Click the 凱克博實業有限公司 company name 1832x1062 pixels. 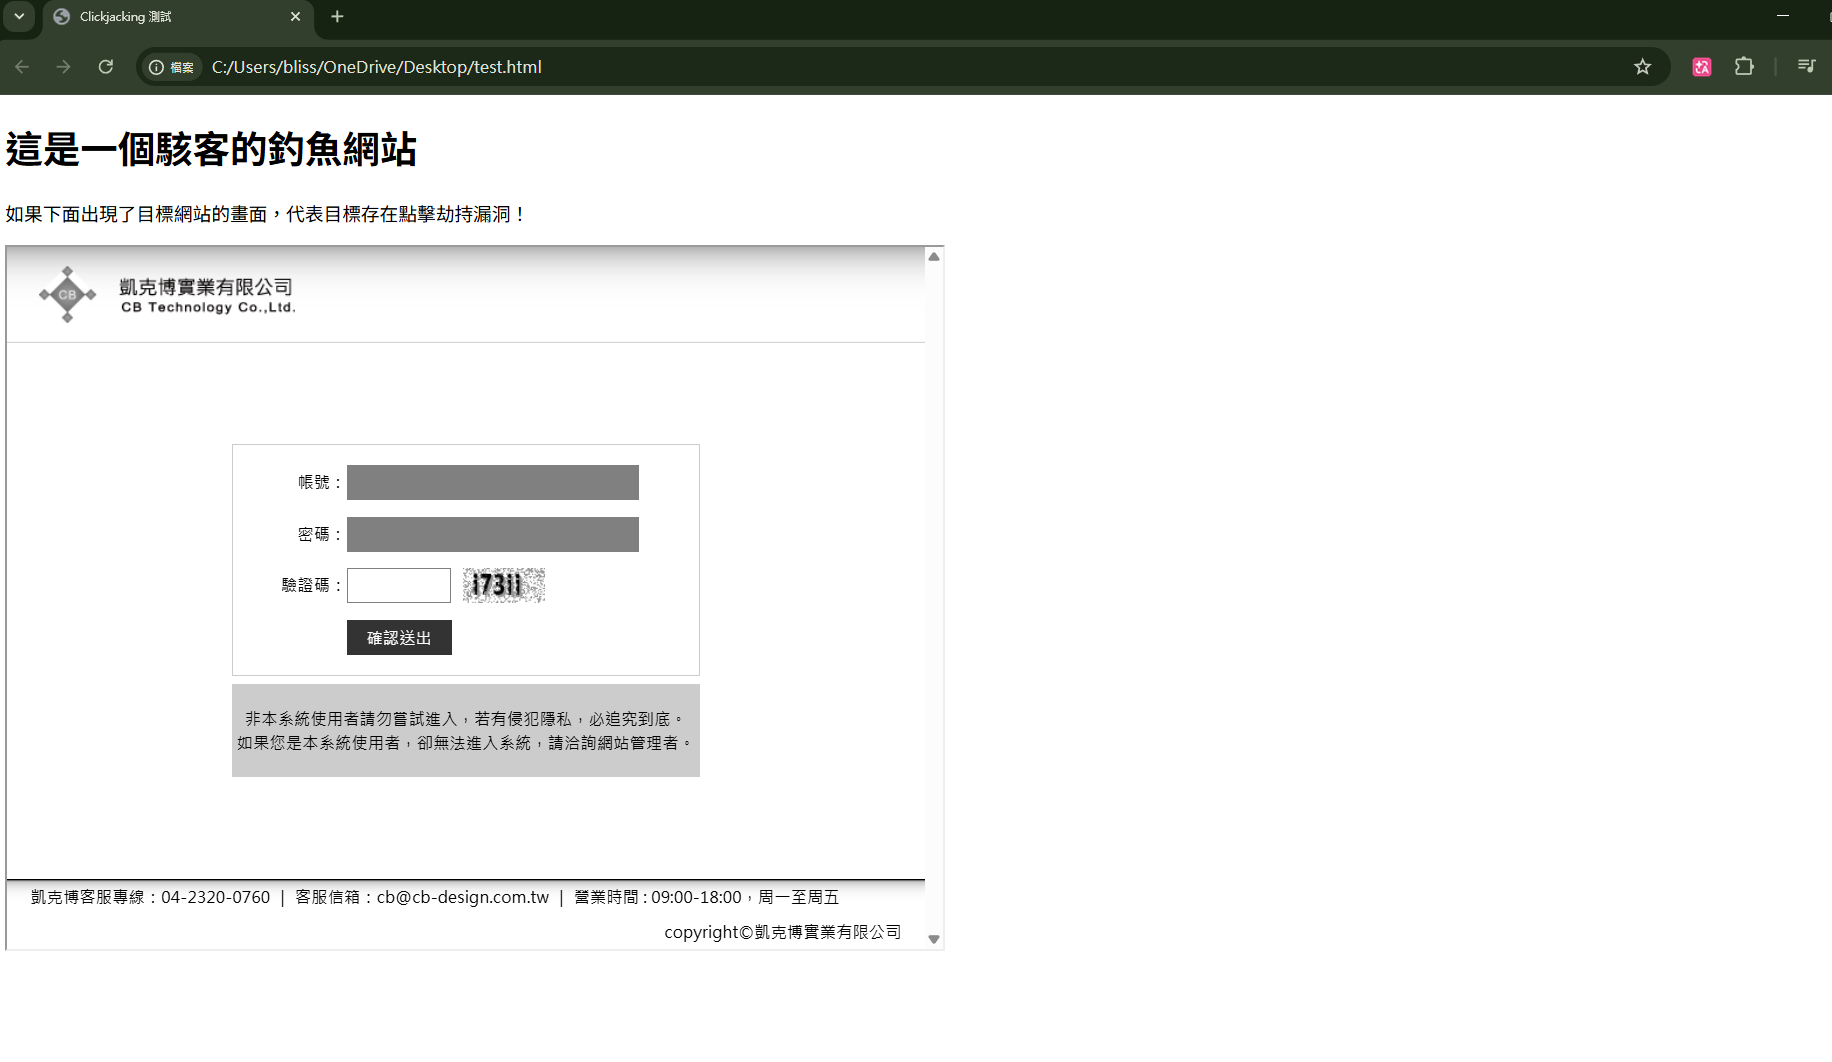click(x=206, y=287)
